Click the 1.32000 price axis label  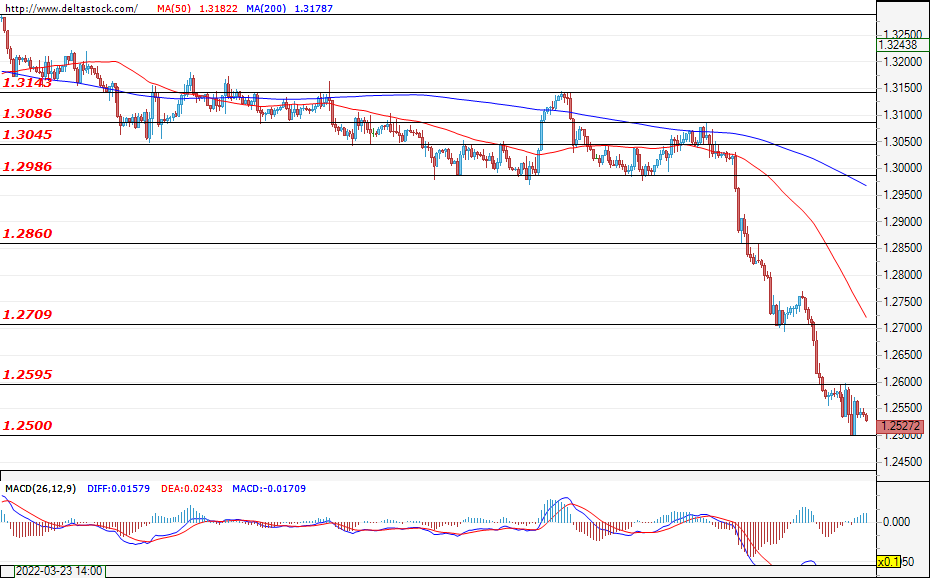pos(903,62)
